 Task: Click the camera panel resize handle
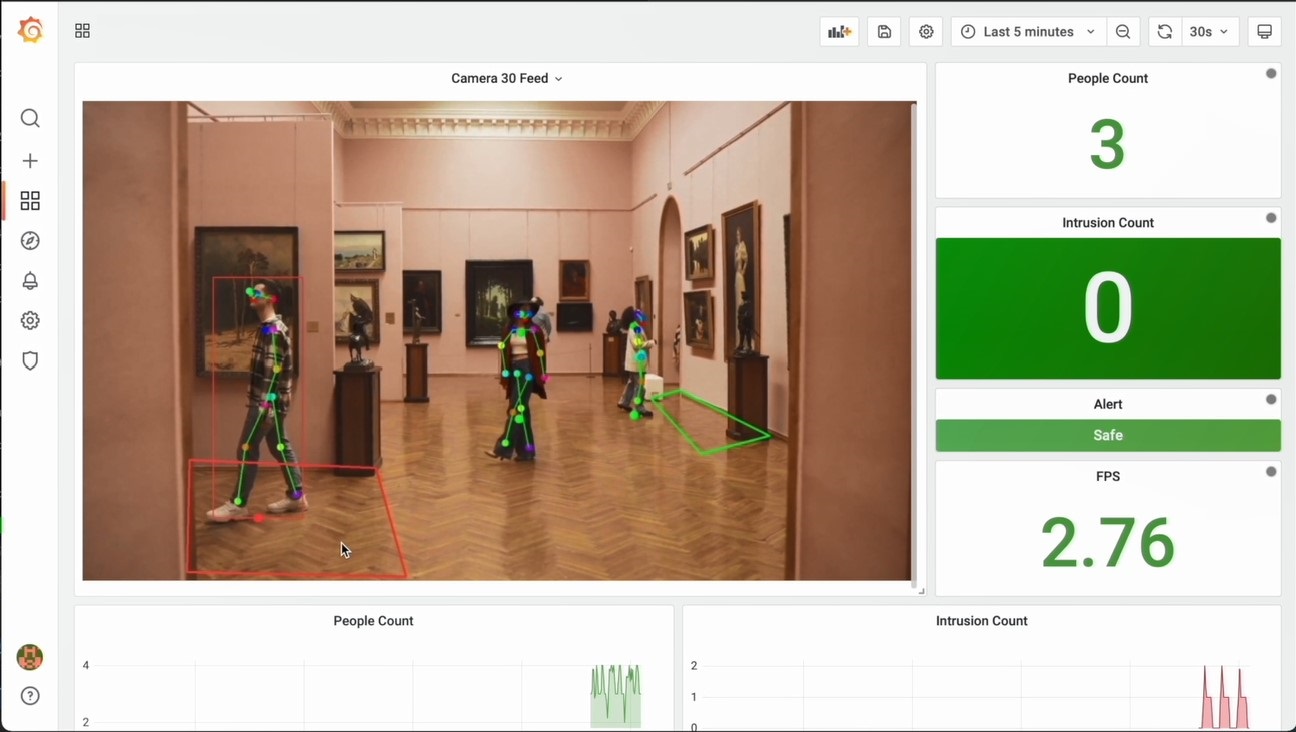[x=921, y=591]
